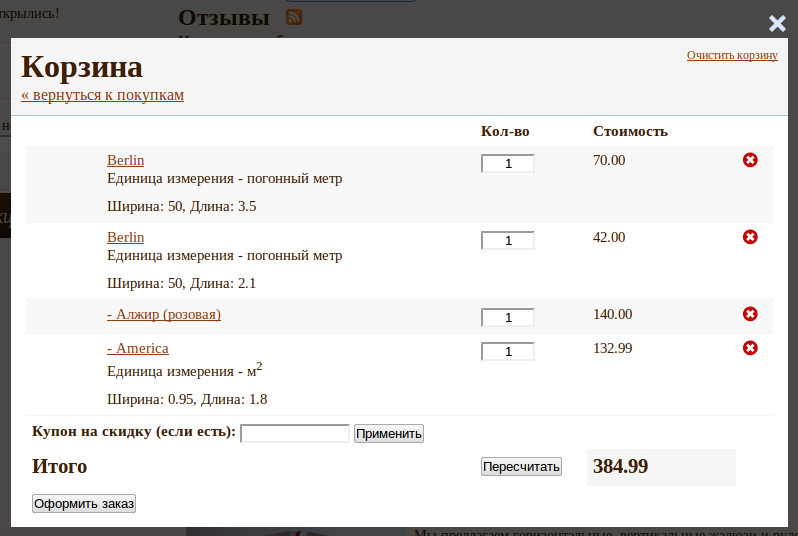Click the Применить coupon button
This screenshot has width=798, height=536.
click(x=389, y=434)
